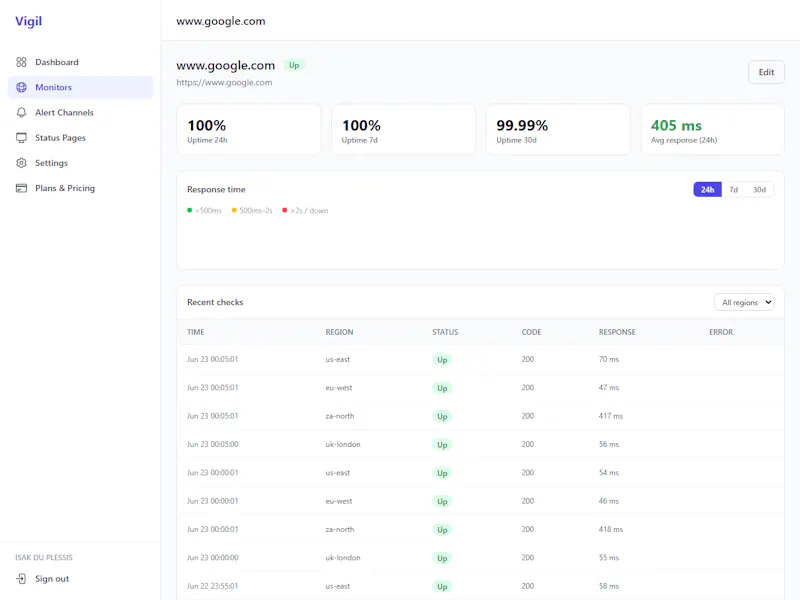The image size is (800, 600).
Task: Click us-east in the 70 ms row
Action: coord(338,359)
